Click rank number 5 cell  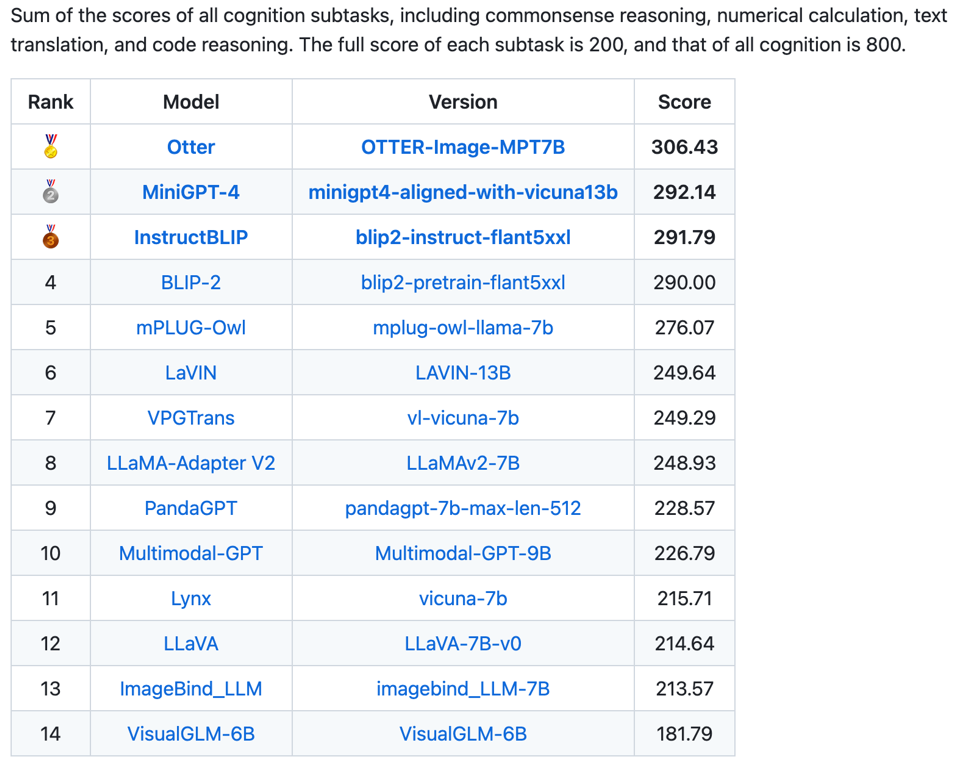click(50, 327)
